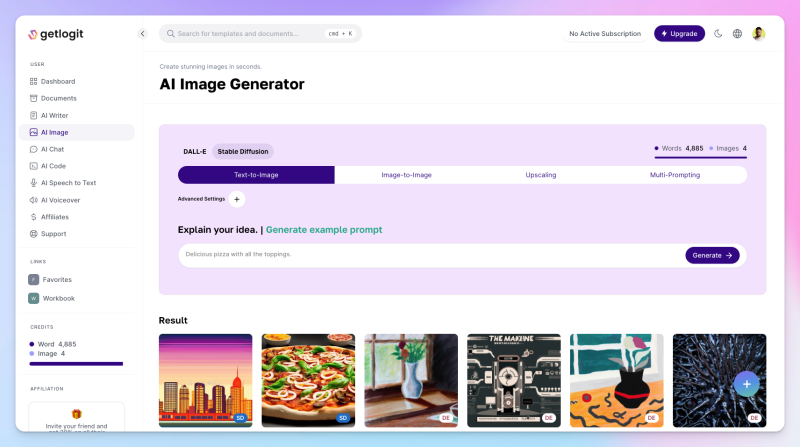Open the AI Chat menu item label

[x=53, y=150]
